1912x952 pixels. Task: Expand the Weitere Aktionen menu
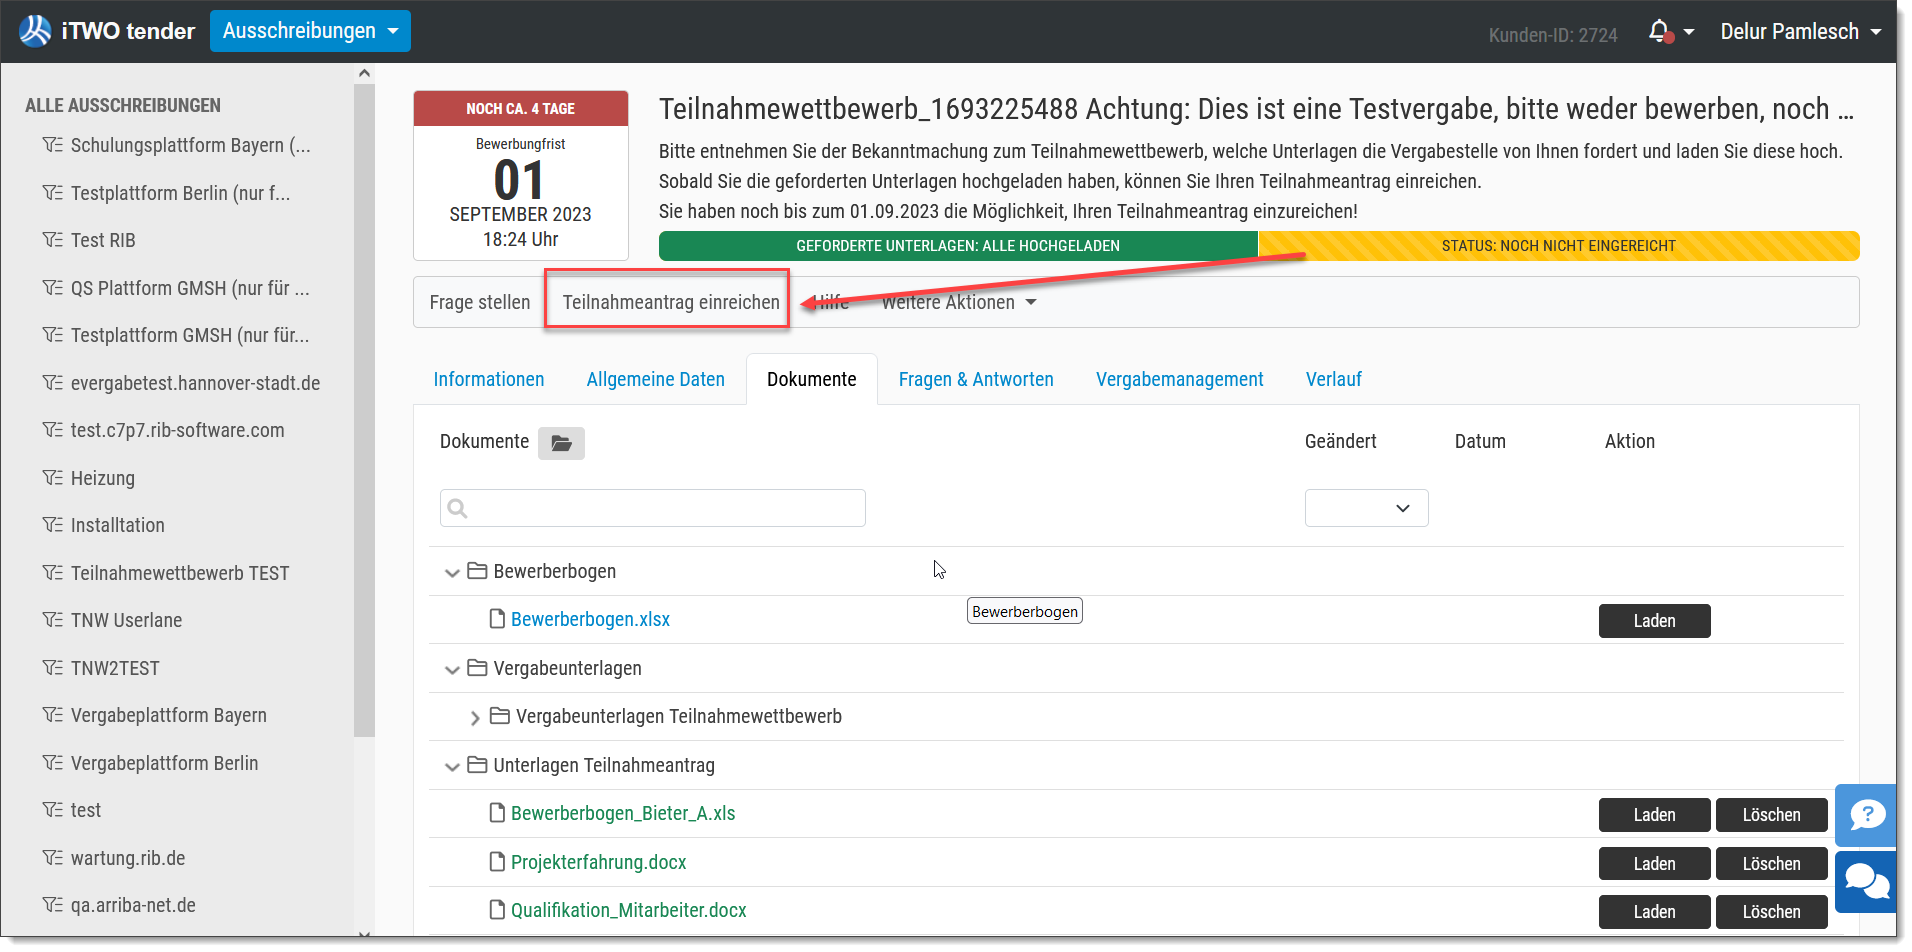[x=958, y=302]
